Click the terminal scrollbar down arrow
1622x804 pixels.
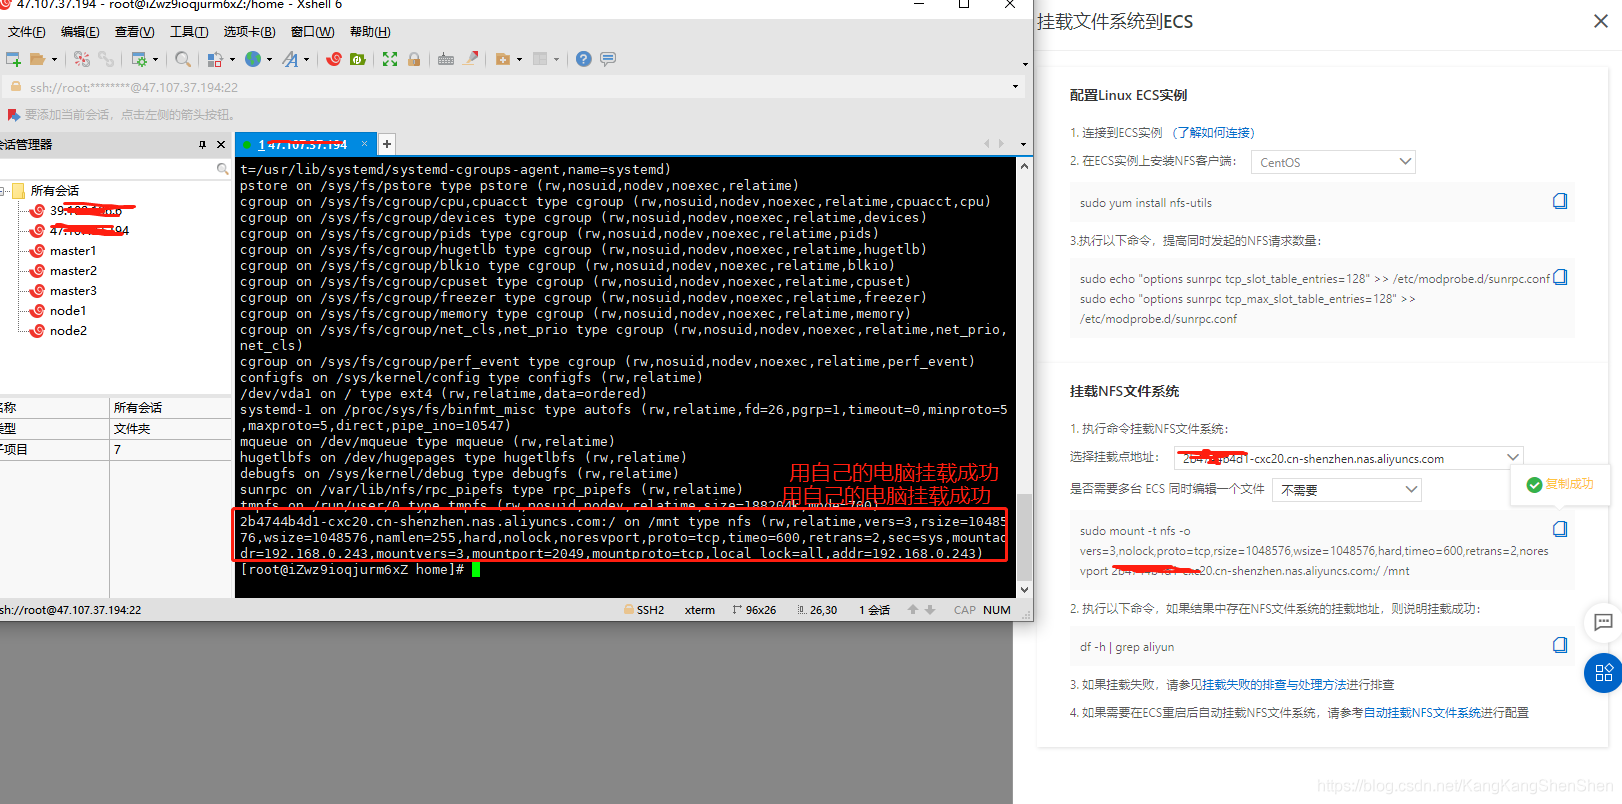(1024, 590)
